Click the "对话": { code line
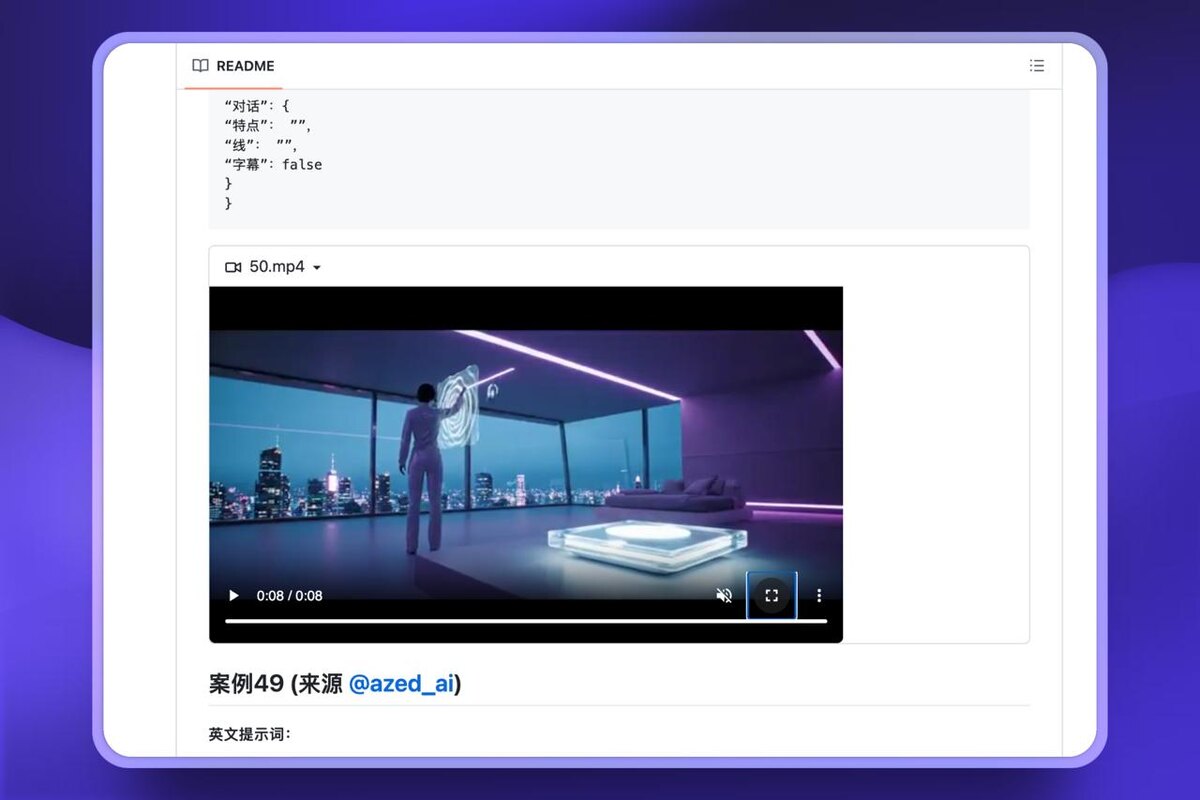The image size is (1200, 800). [x=257, y=105]
